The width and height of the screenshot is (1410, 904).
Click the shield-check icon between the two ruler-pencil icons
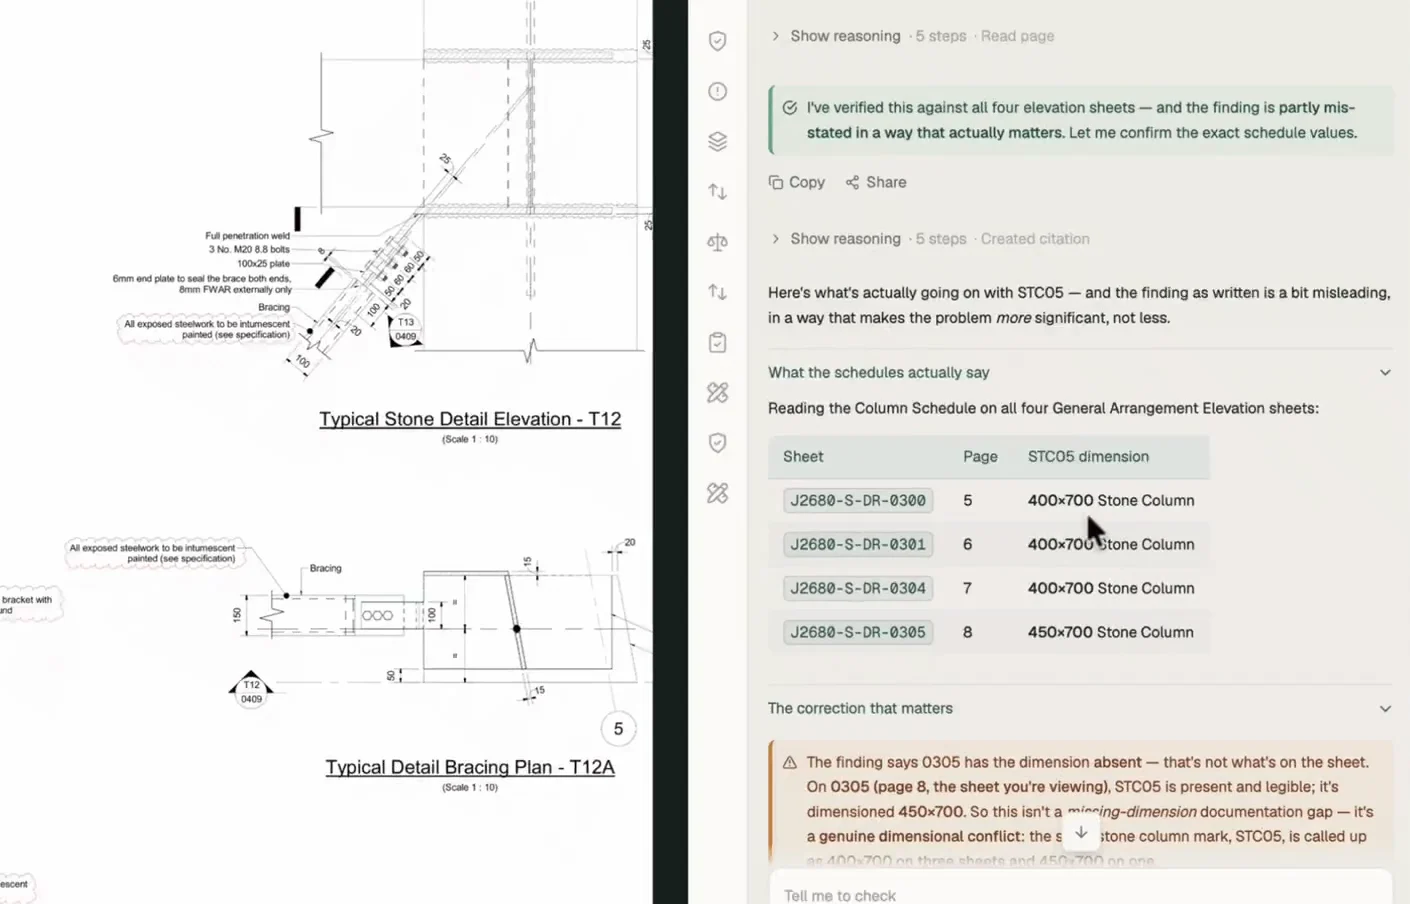coord(717,442)
